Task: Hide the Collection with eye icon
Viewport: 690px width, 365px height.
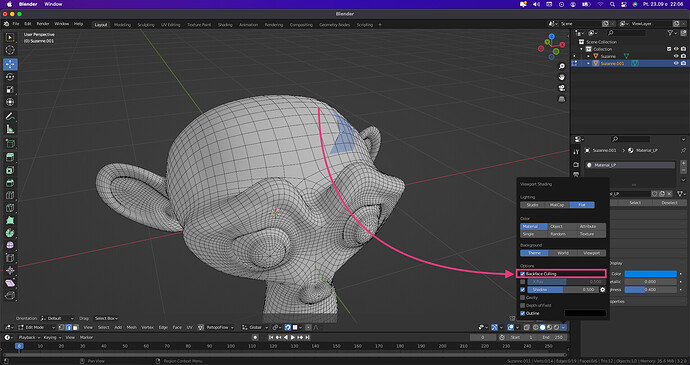Action: pyautogui.click(x=676, y=49)
